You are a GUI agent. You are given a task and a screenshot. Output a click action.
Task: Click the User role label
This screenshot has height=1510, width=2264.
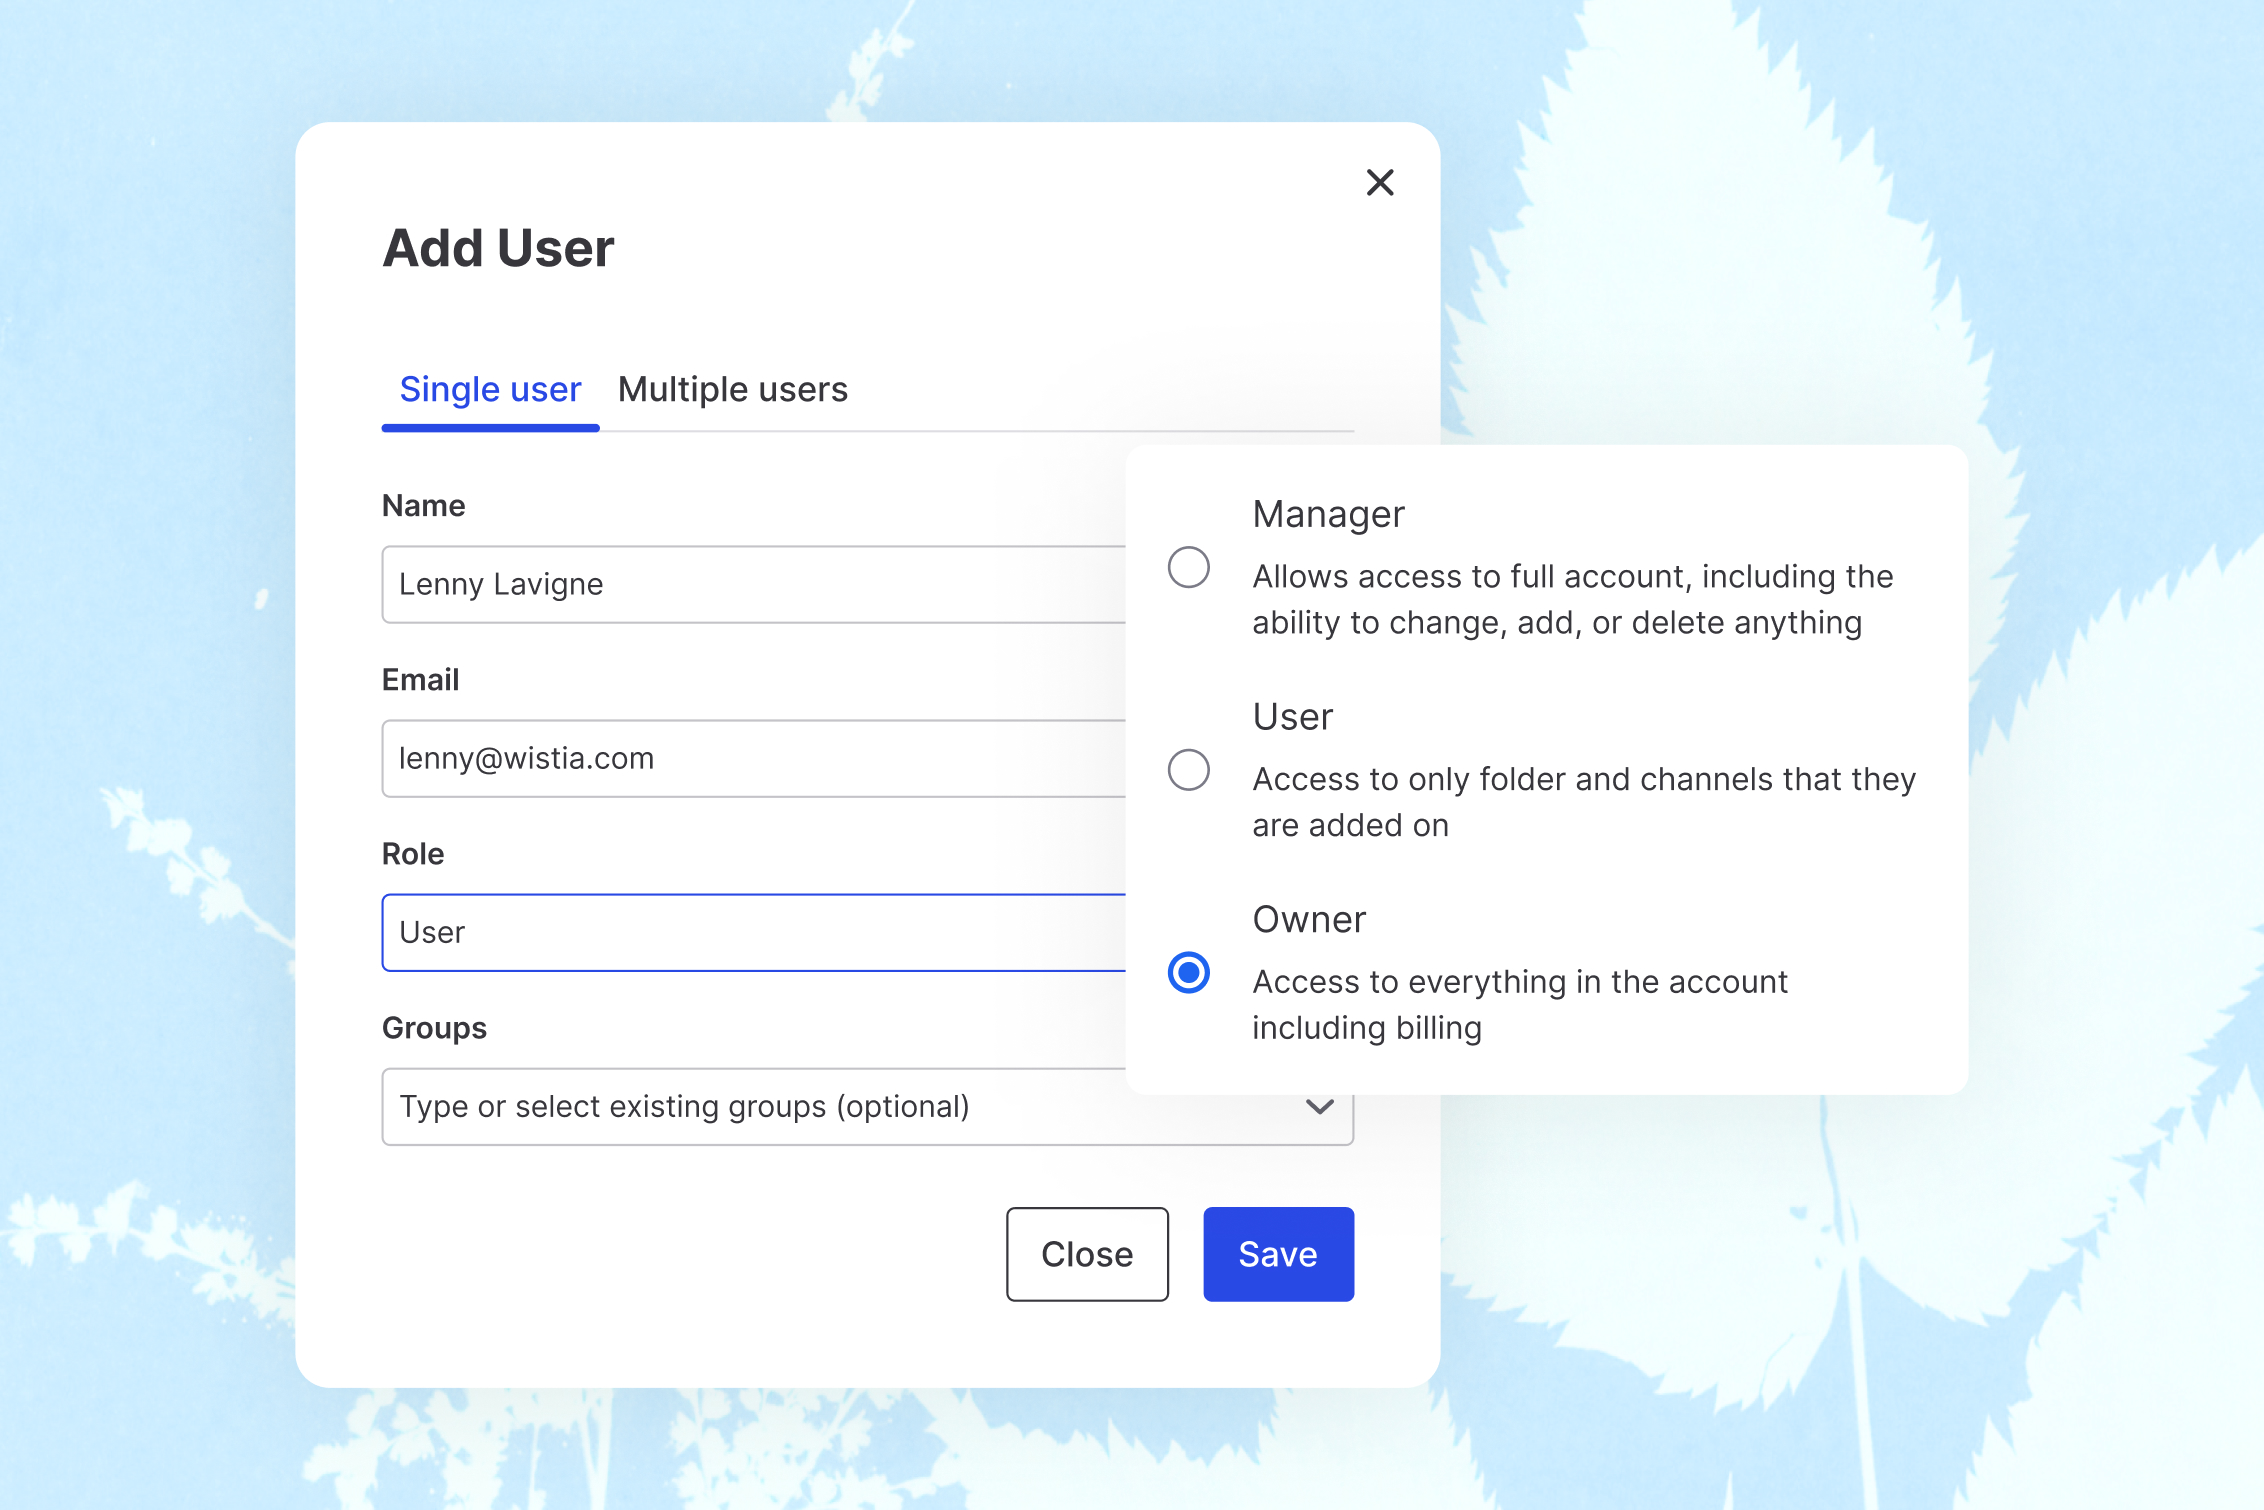pyautogui.click(x=1291, y=716)
